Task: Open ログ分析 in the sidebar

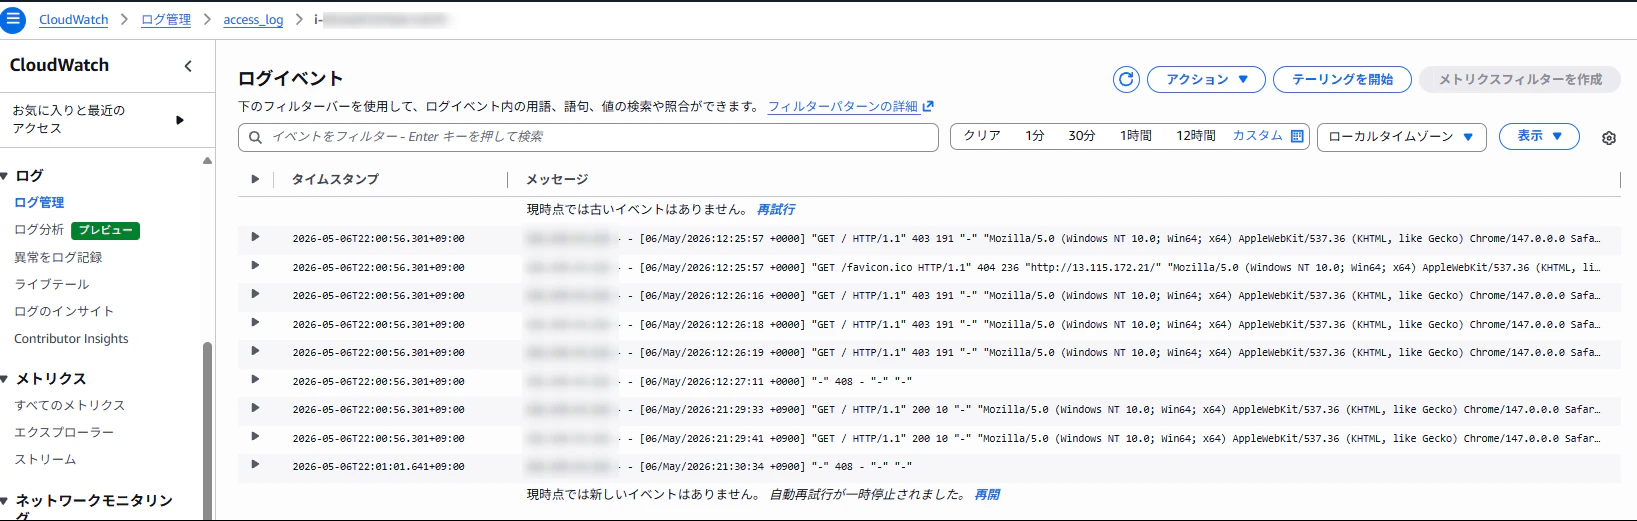Action: point(39,230)
